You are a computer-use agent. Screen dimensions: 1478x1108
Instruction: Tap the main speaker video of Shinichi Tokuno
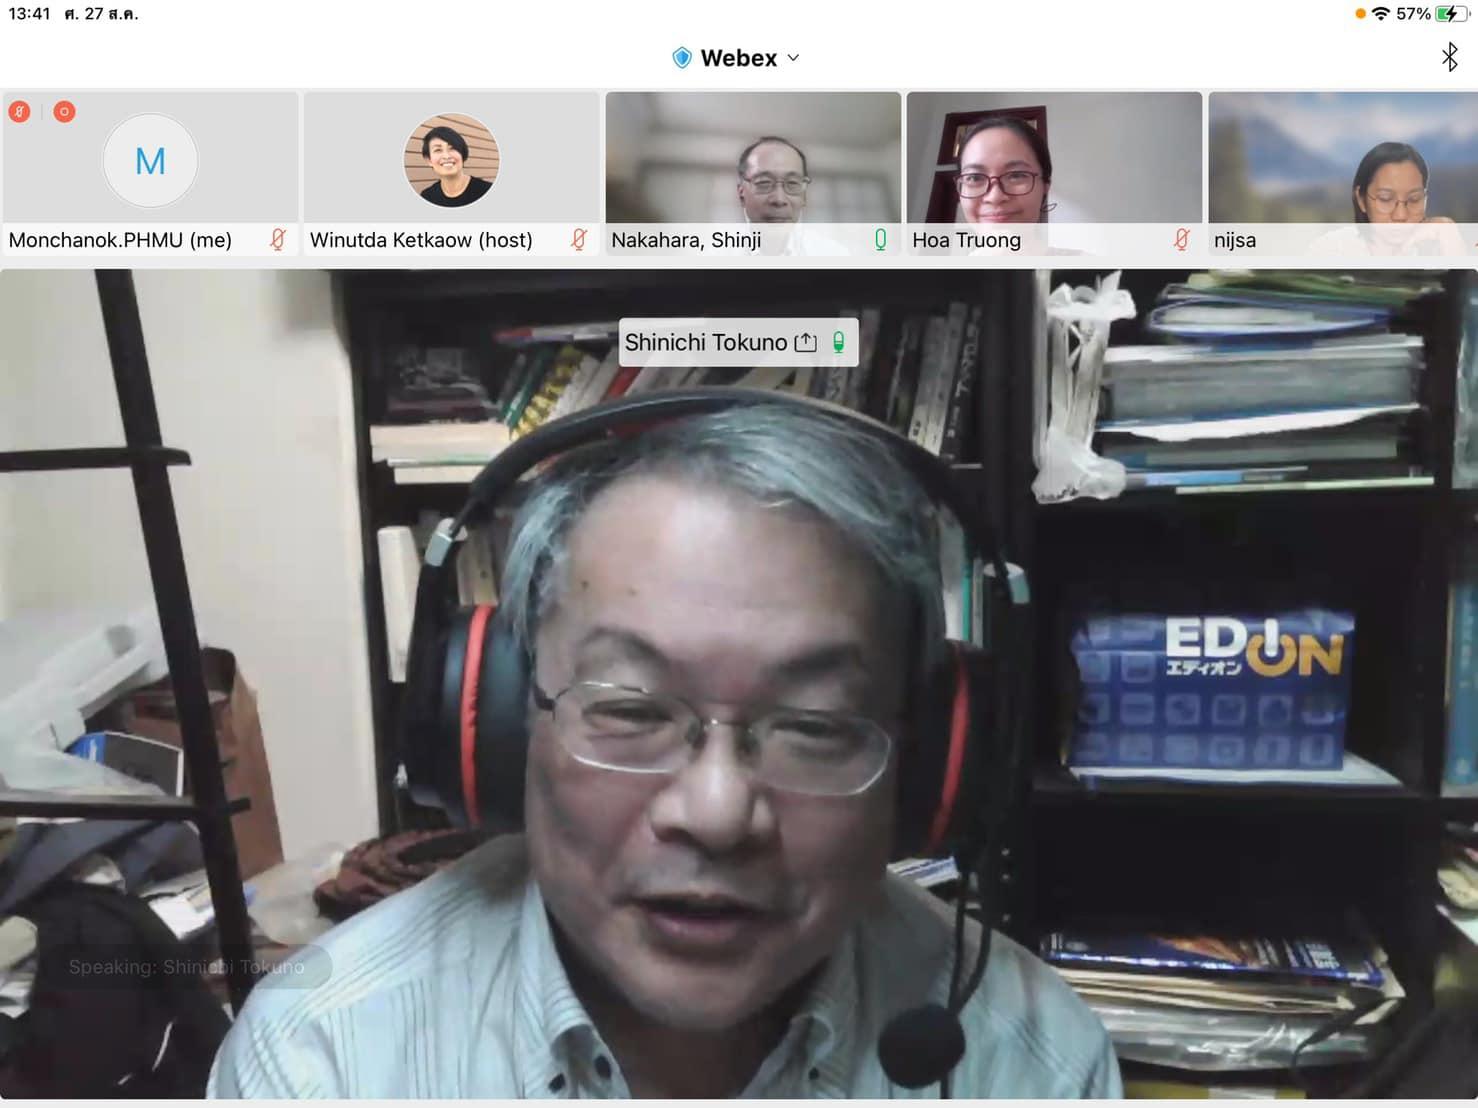coord(739,684)
